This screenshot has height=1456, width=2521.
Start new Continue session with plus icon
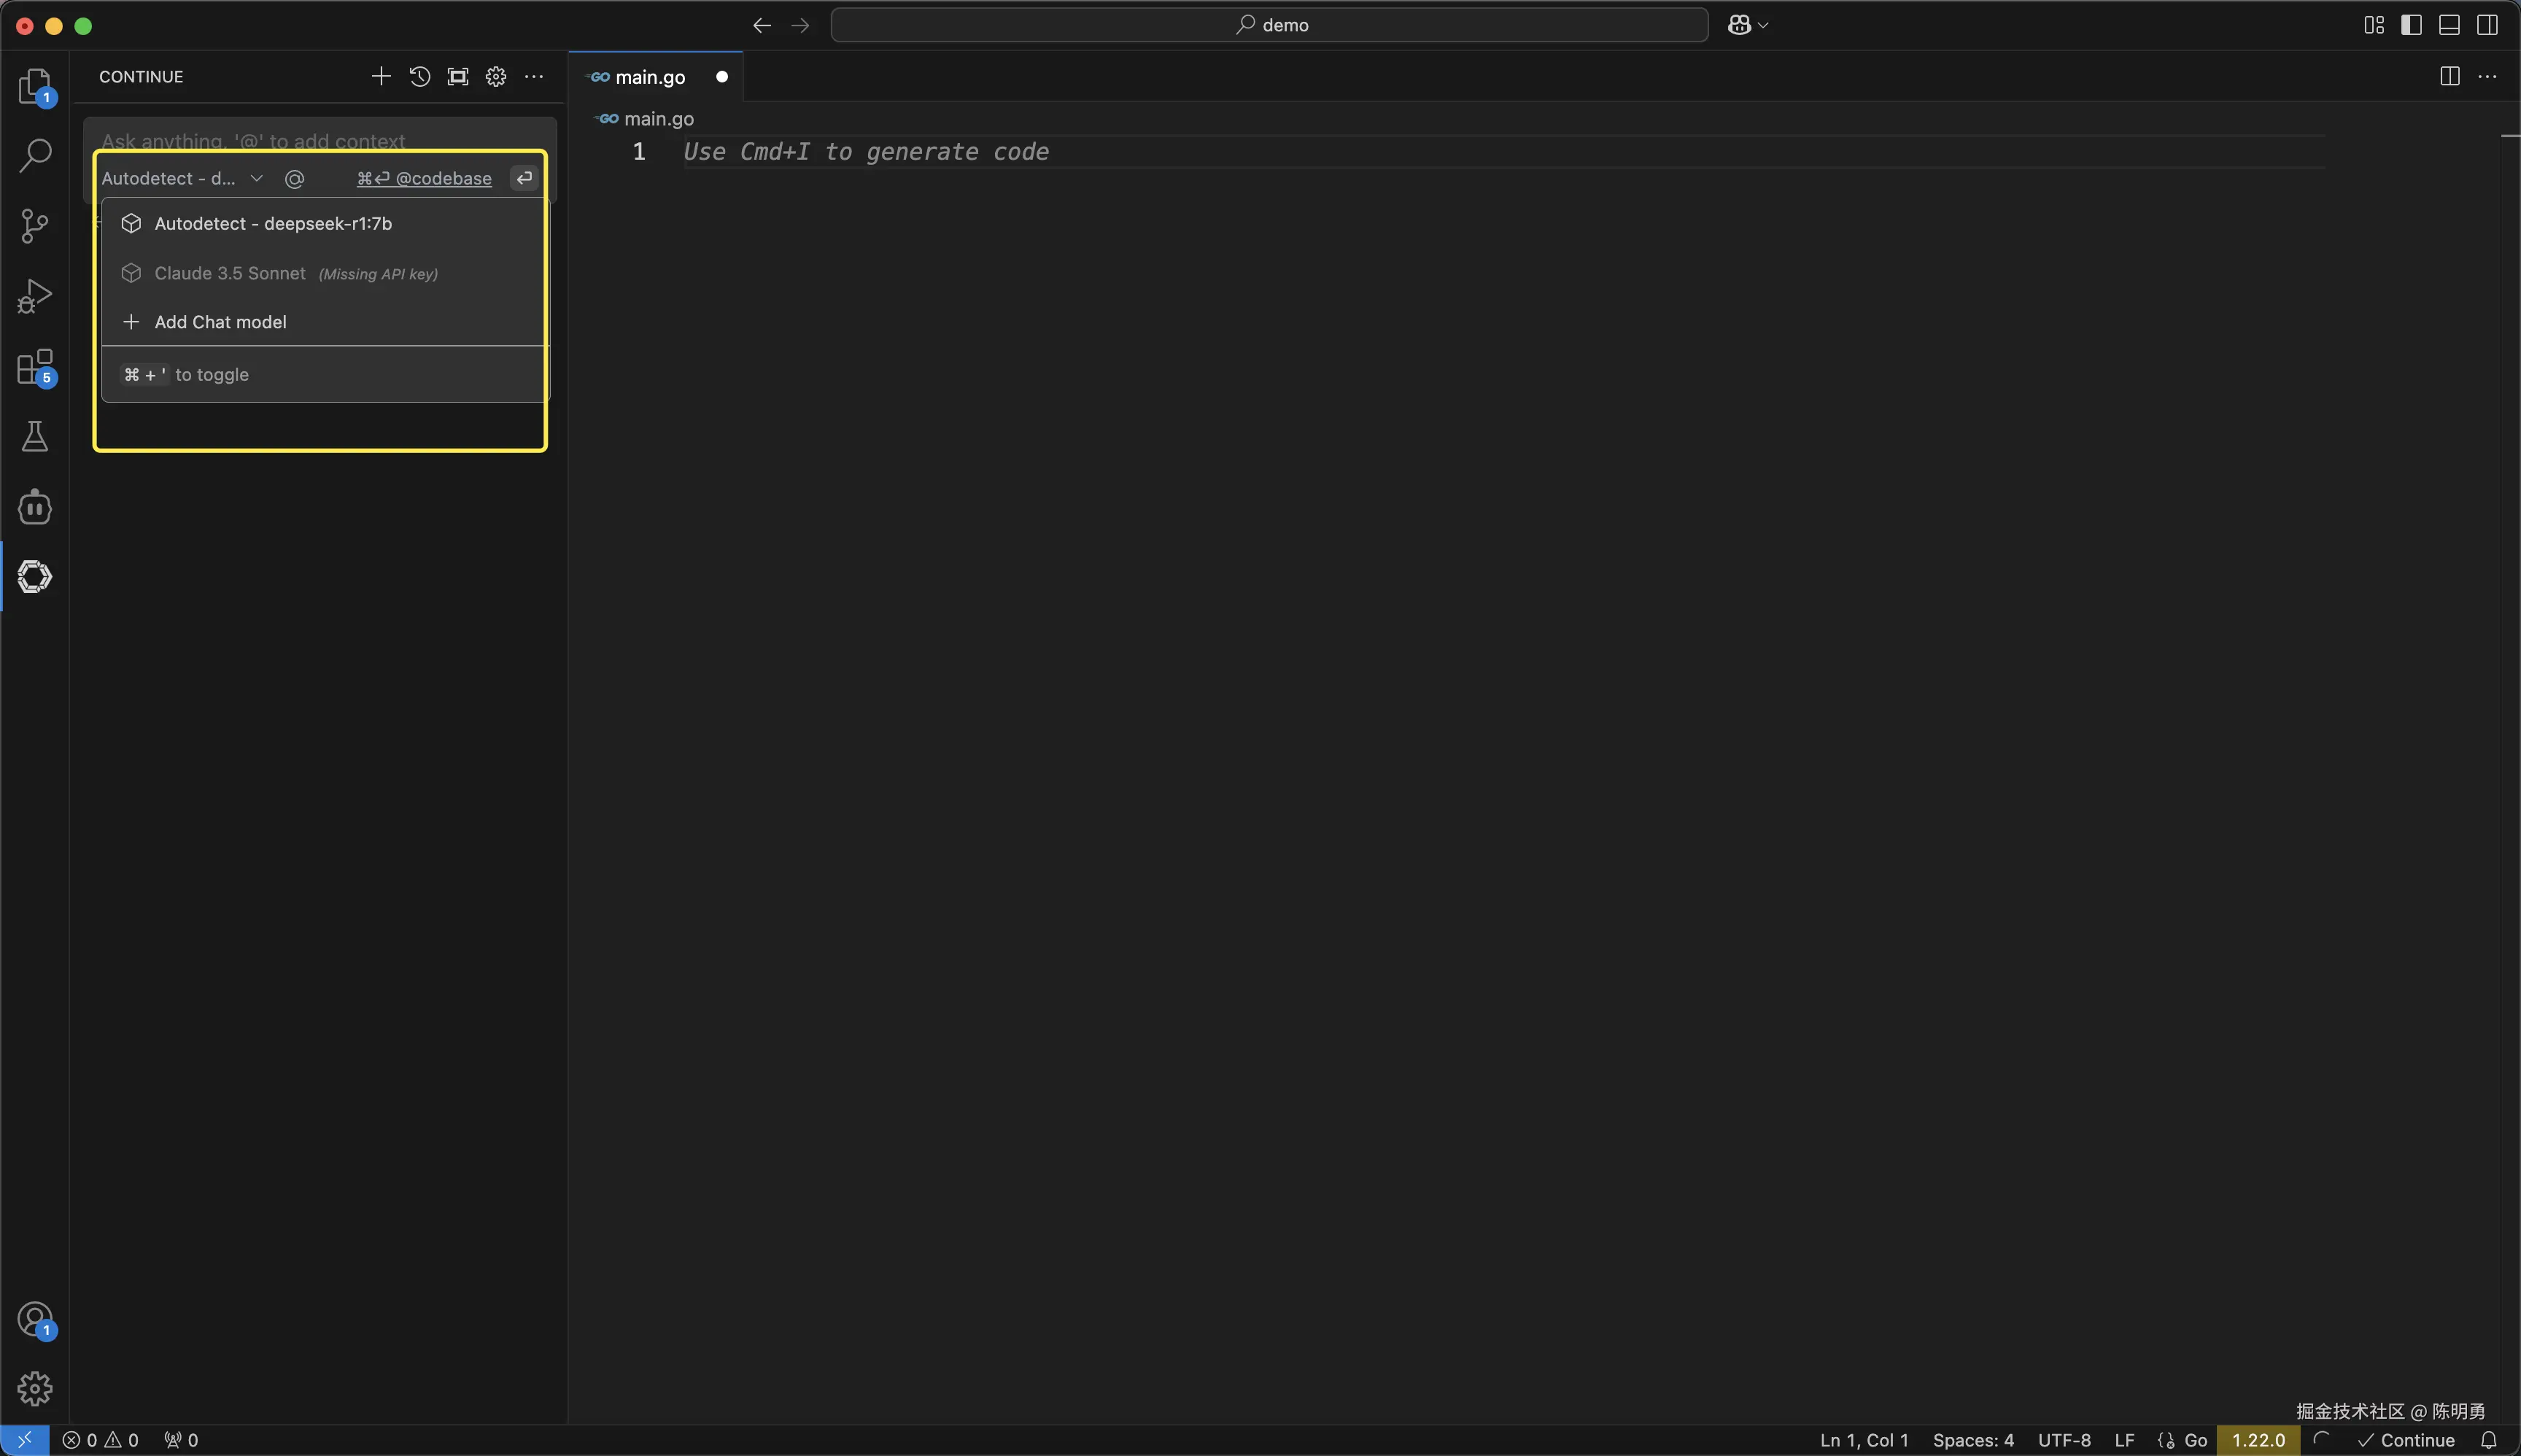tap(381, 77)
